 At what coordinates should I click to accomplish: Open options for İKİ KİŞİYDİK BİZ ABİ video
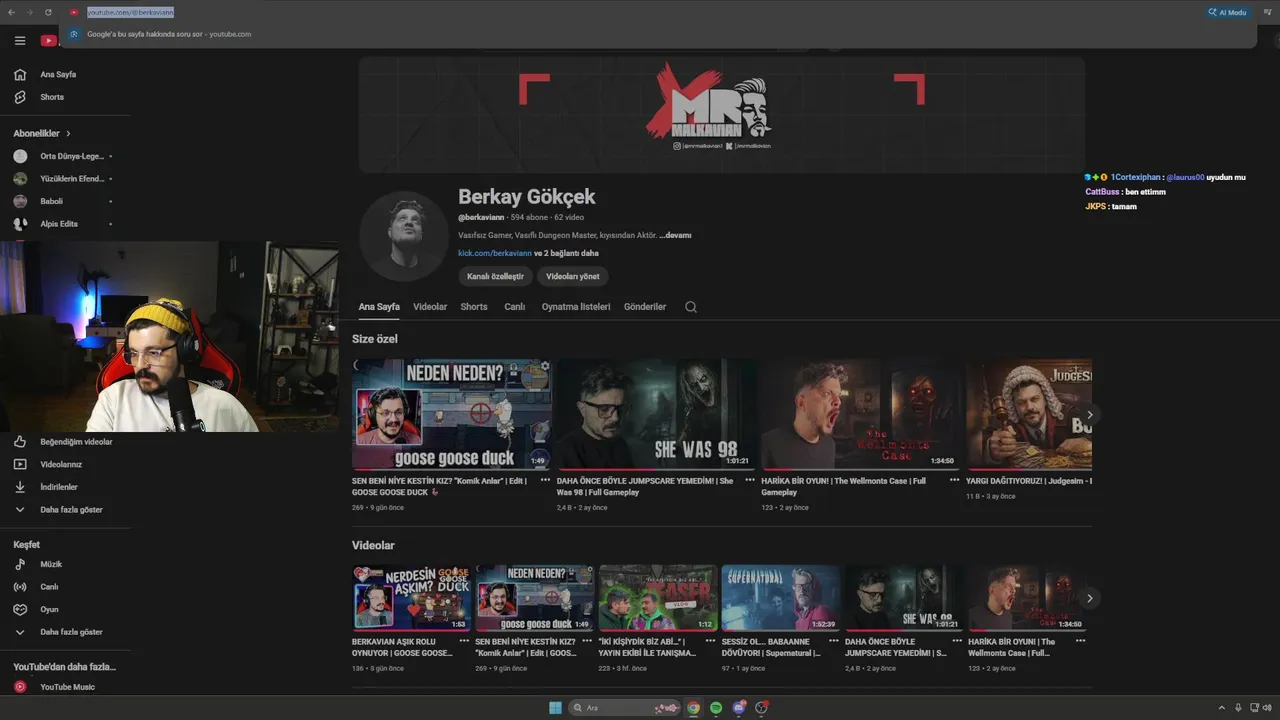point(710,641)
